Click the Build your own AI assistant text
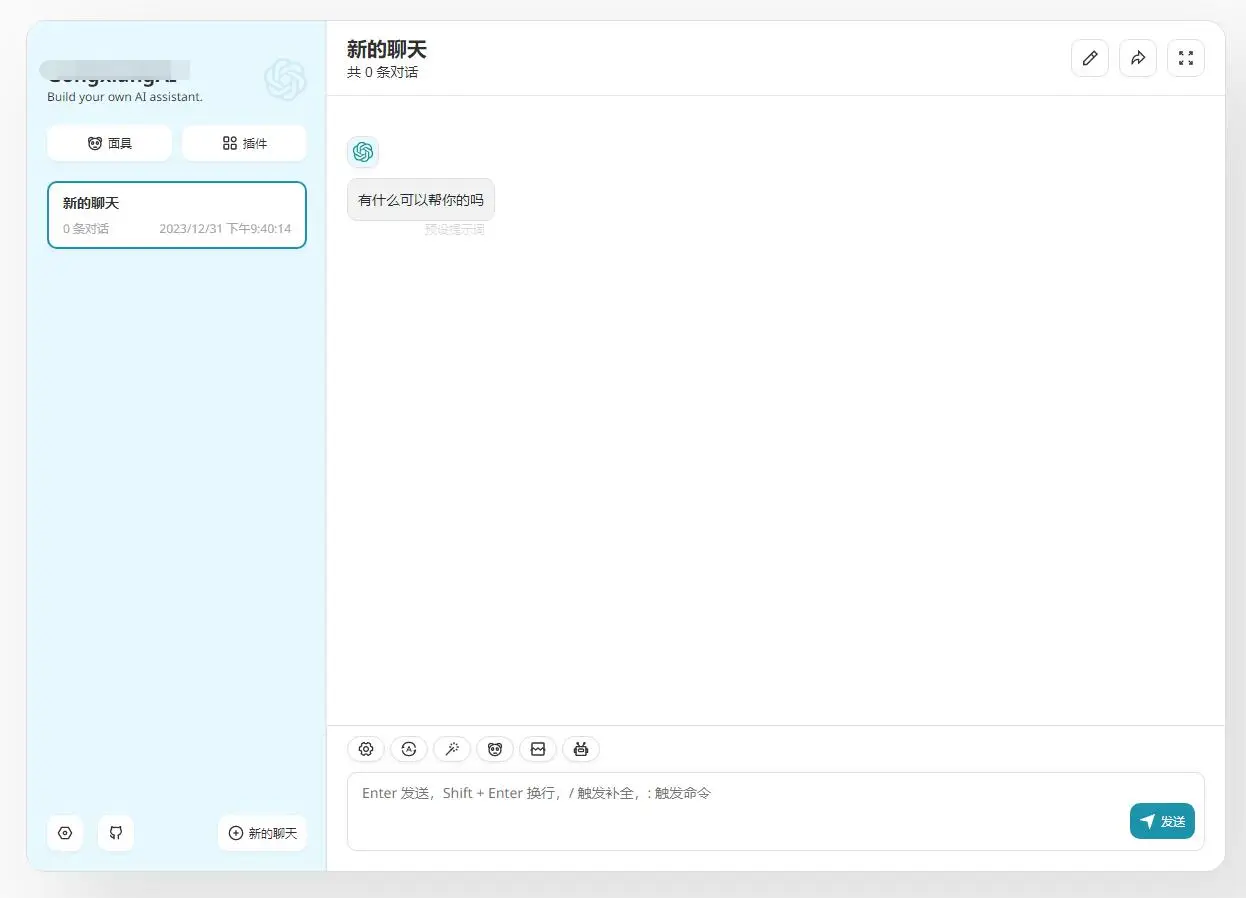The width and height of the screenshot is (1246, 898). [125, 97]
